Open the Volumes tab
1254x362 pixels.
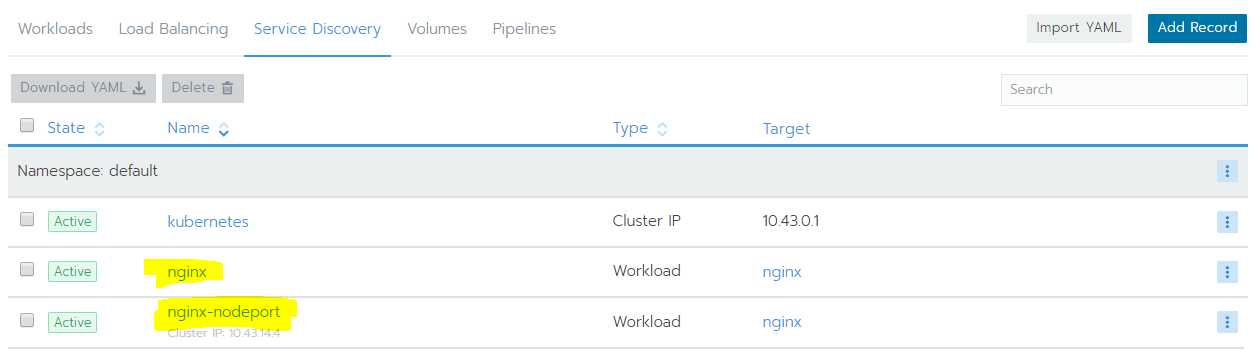click(437, 29)
